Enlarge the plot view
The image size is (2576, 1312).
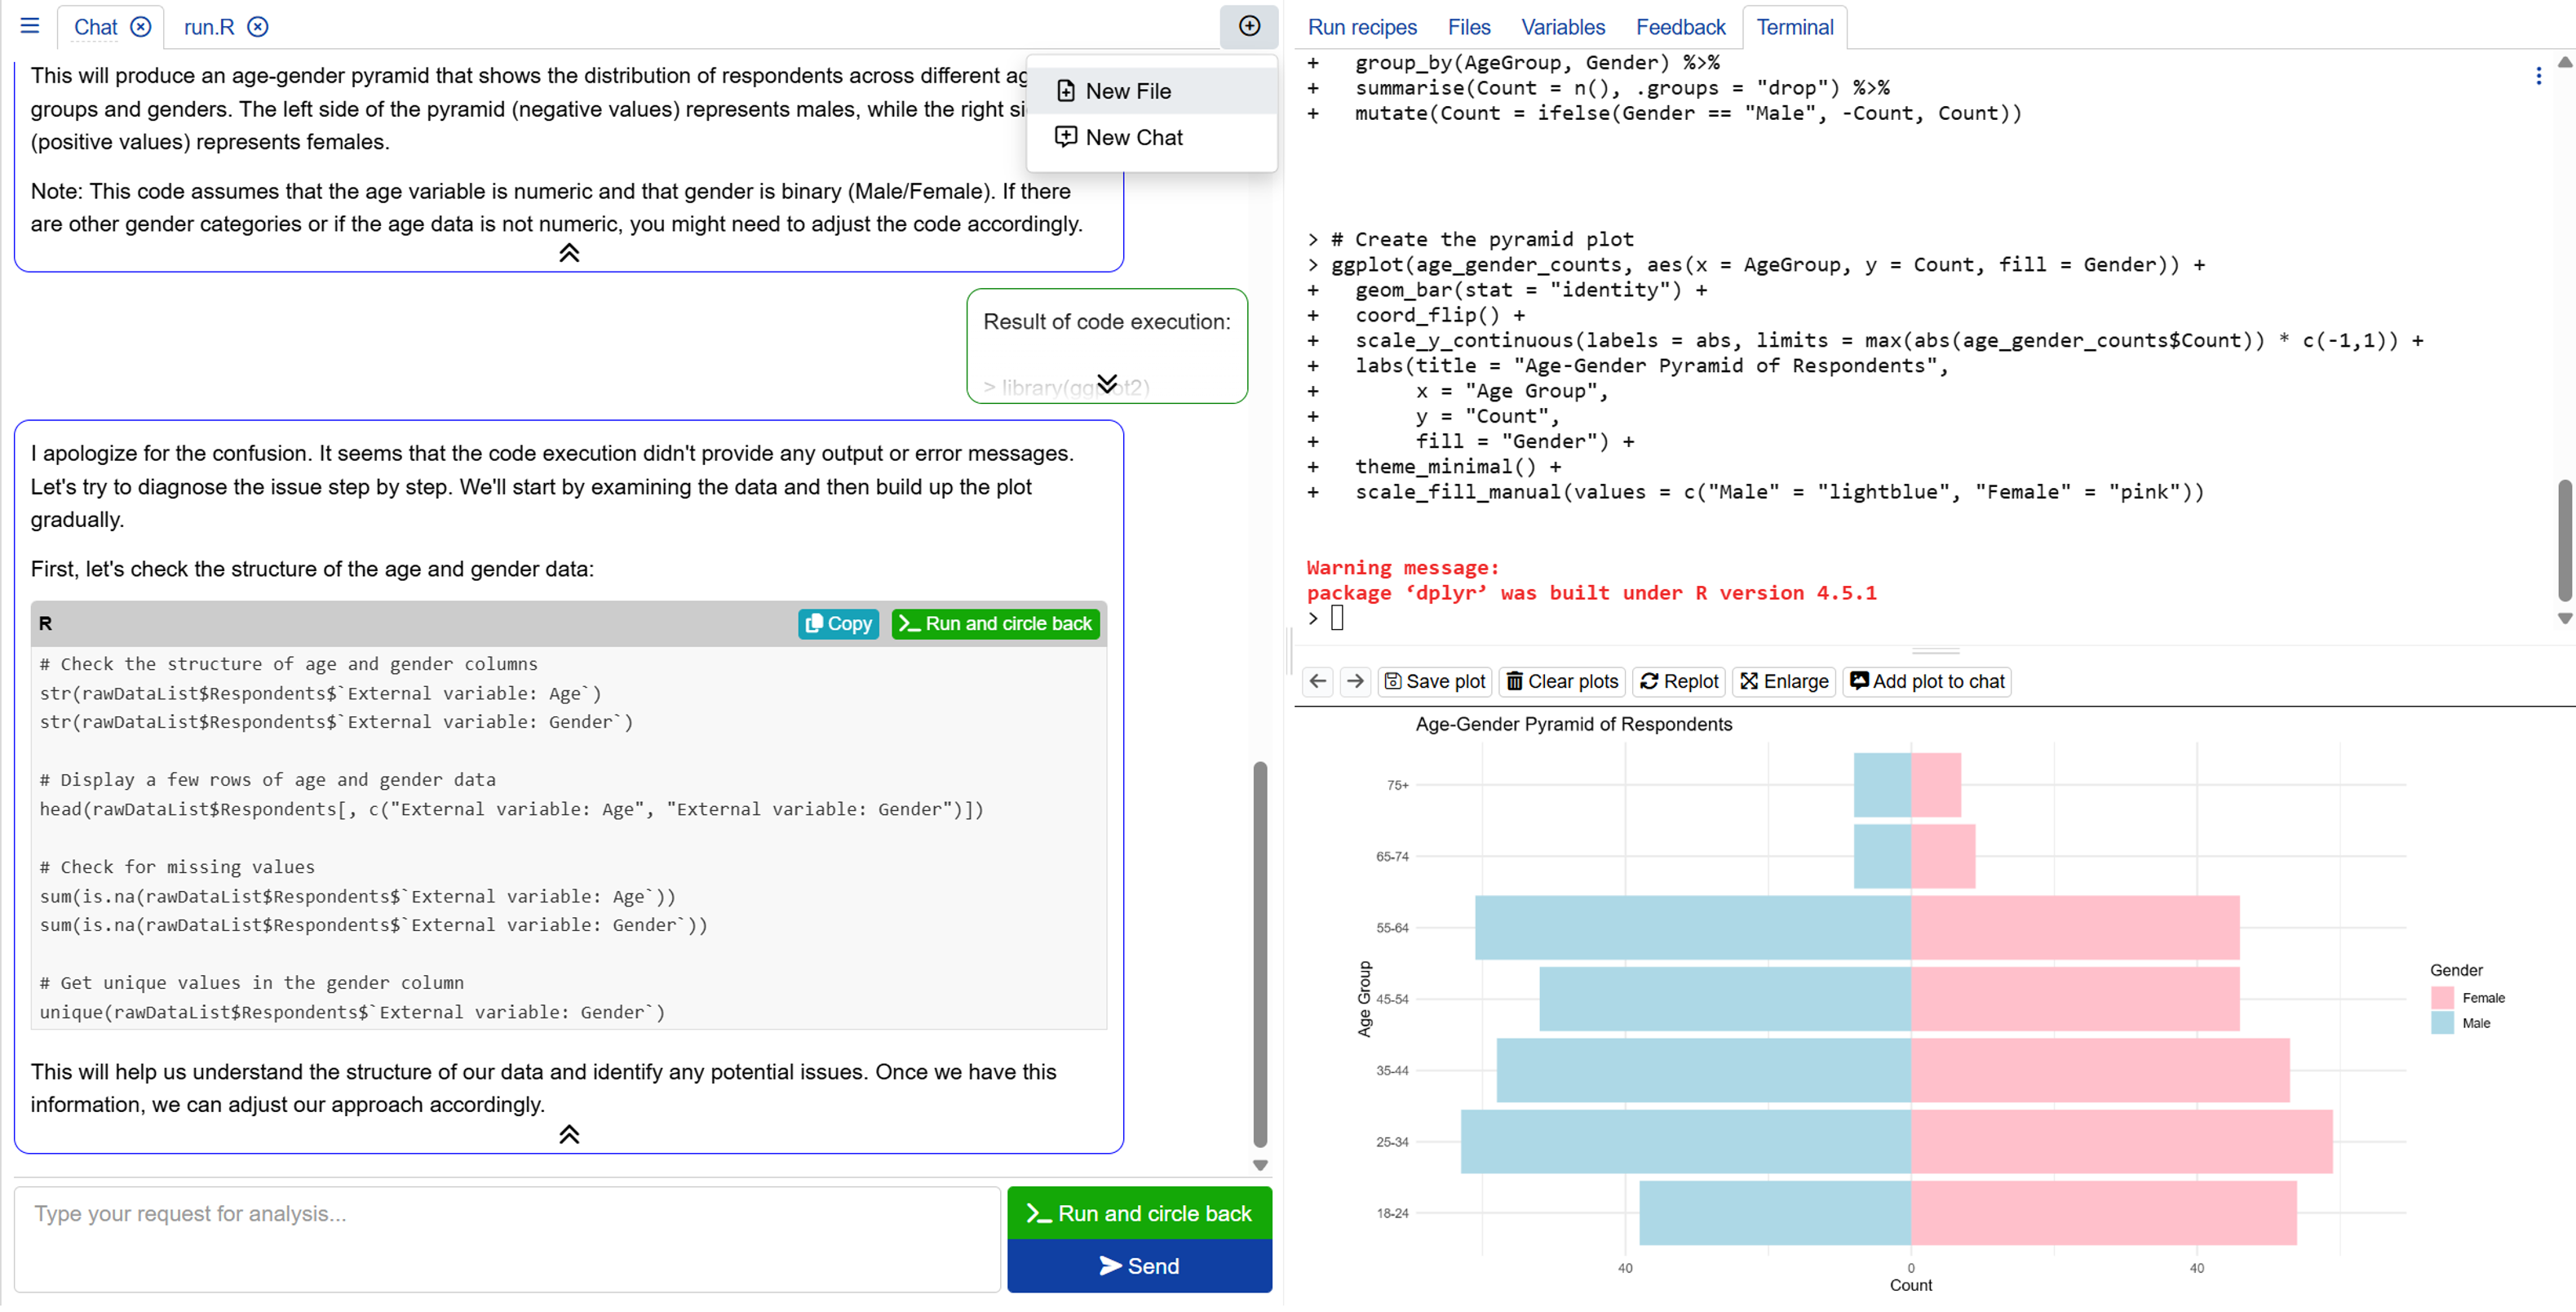tap(1784, 681)
